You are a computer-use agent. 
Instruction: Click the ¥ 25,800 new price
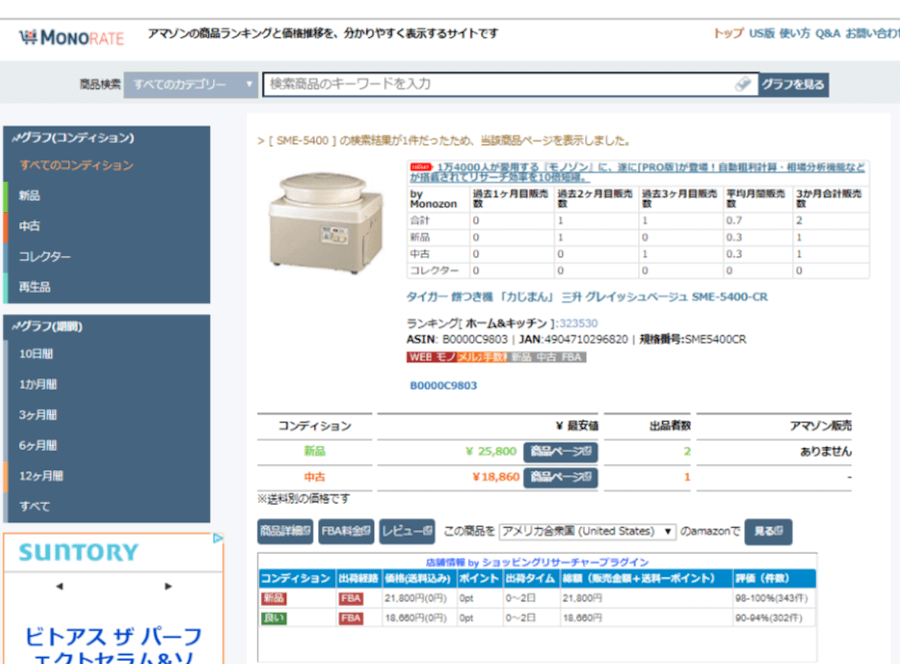click(491, 452)
